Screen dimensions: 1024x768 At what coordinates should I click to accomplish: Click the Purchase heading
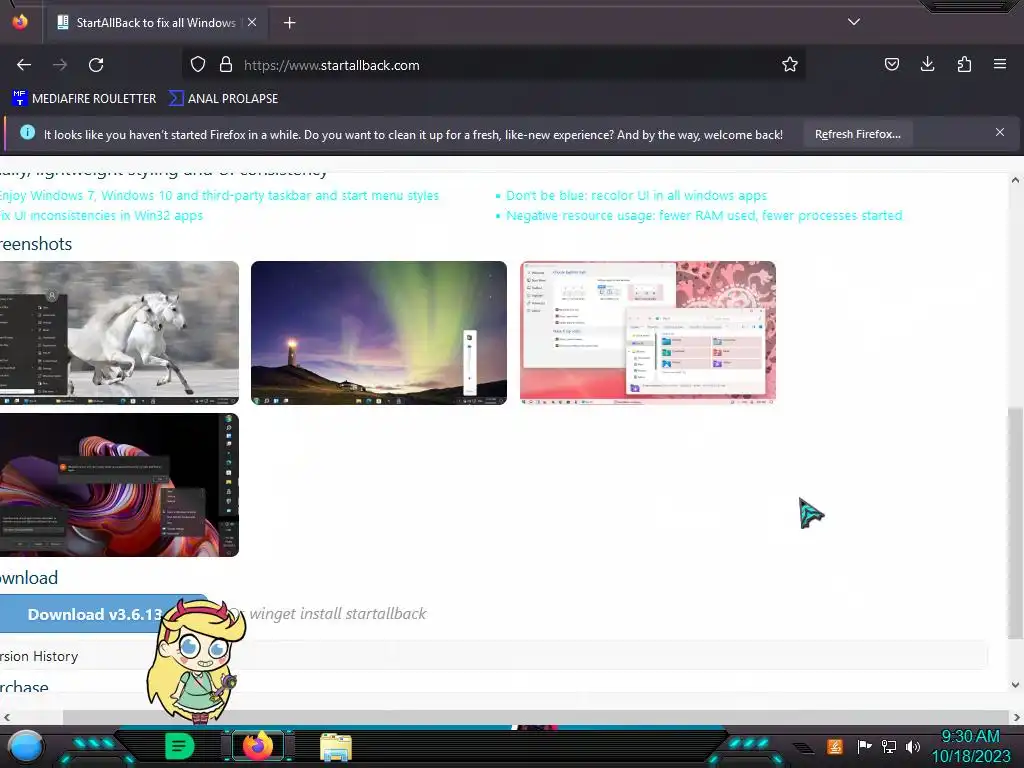coord(24,687)
